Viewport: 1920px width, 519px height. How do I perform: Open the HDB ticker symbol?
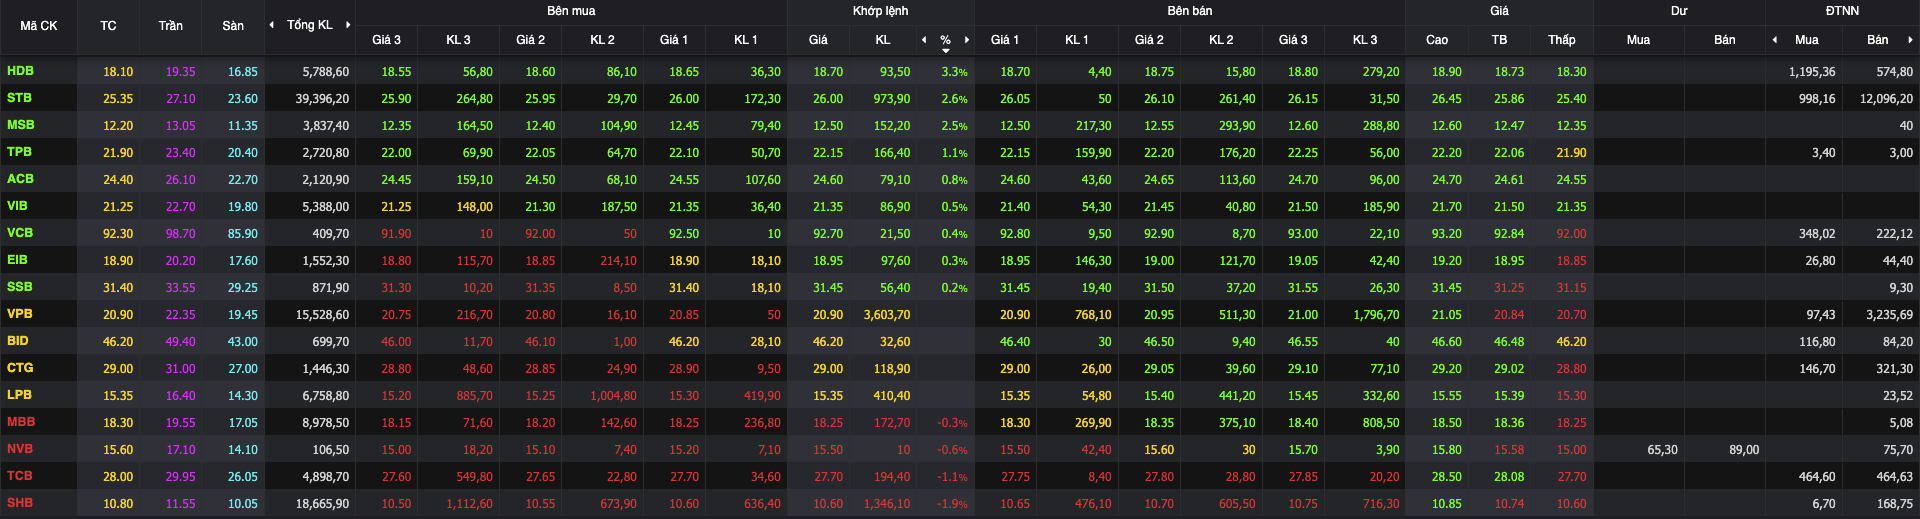coord(20,71)
